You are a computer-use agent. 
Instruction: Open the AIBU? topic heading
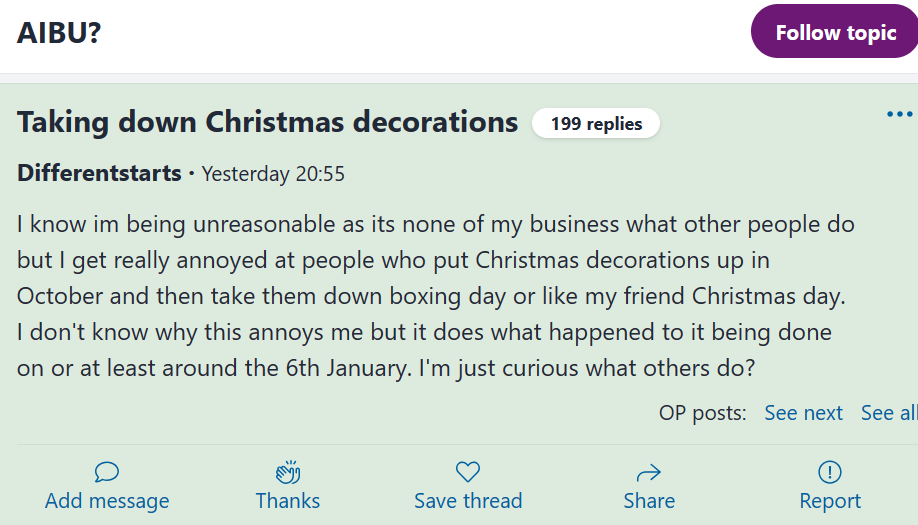tap(59, 33)
